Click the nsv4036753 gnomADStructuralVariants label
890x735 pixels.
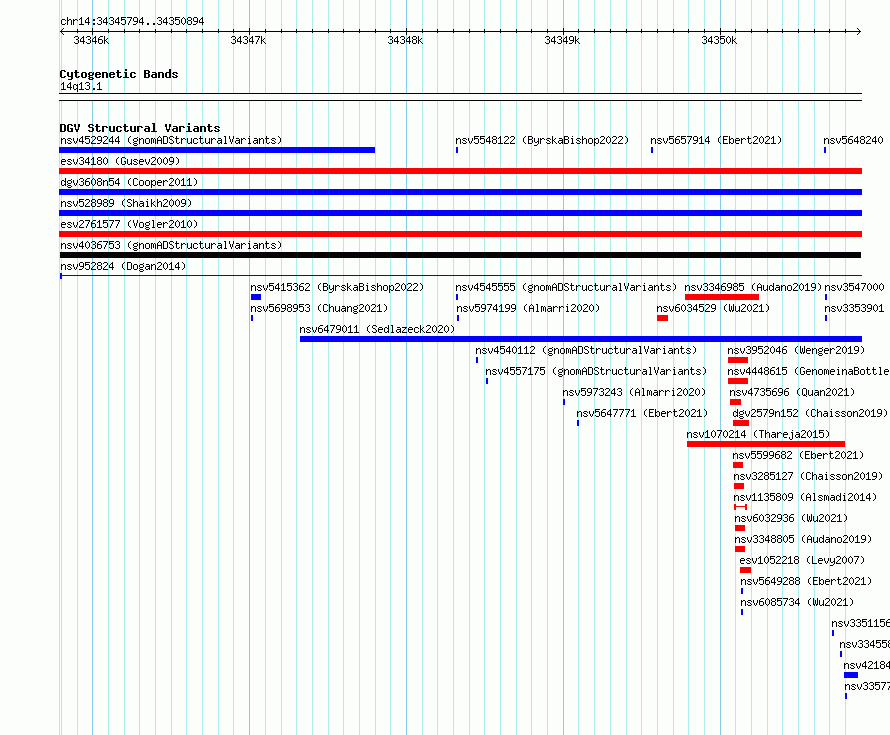(x=171, y=245)
